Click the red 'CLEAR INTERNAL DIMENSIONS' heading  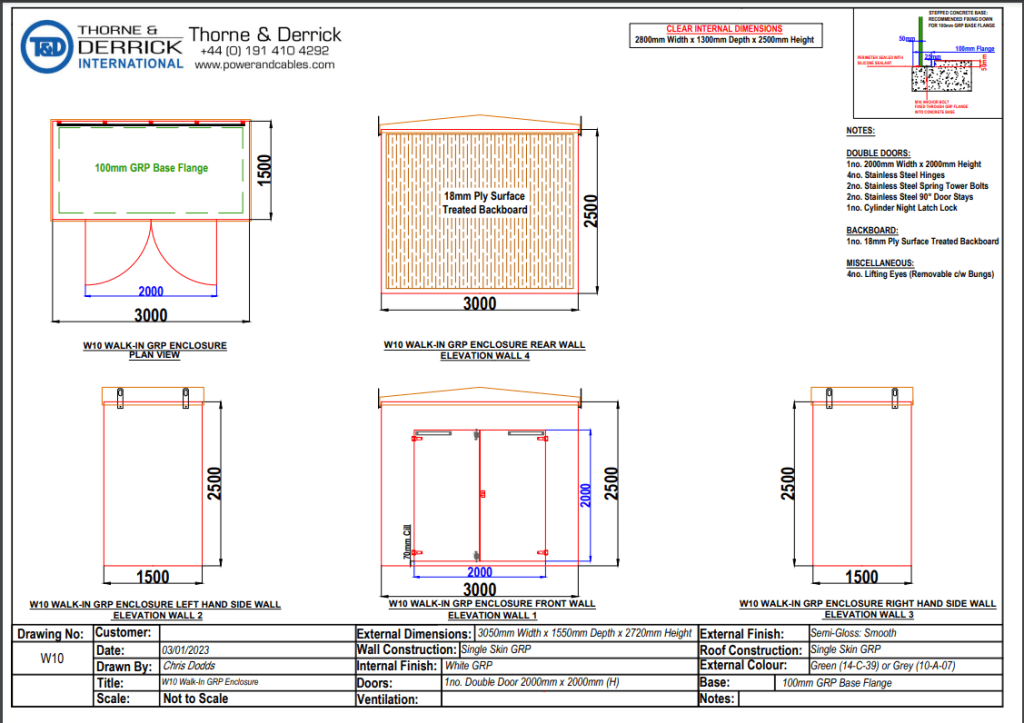pos(724,29)
